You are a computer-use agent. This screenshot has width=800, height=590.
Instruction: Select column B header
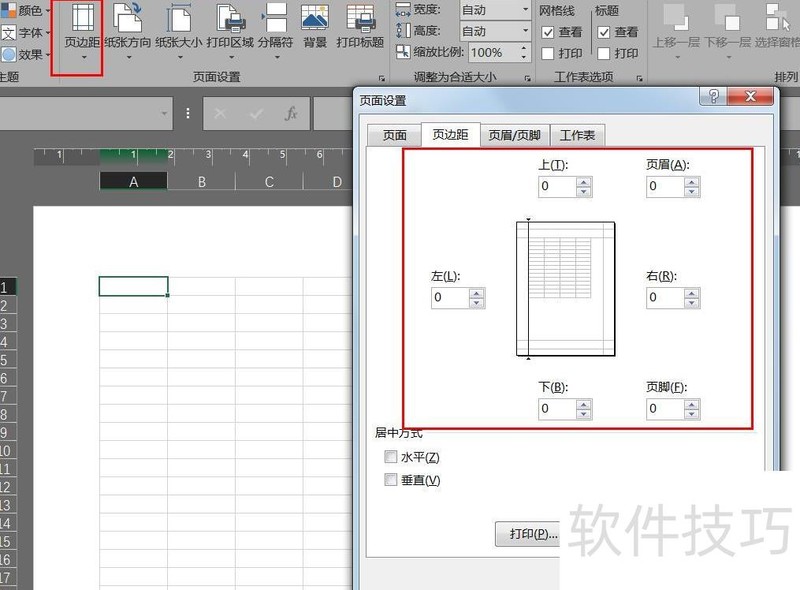pos(201,182)
